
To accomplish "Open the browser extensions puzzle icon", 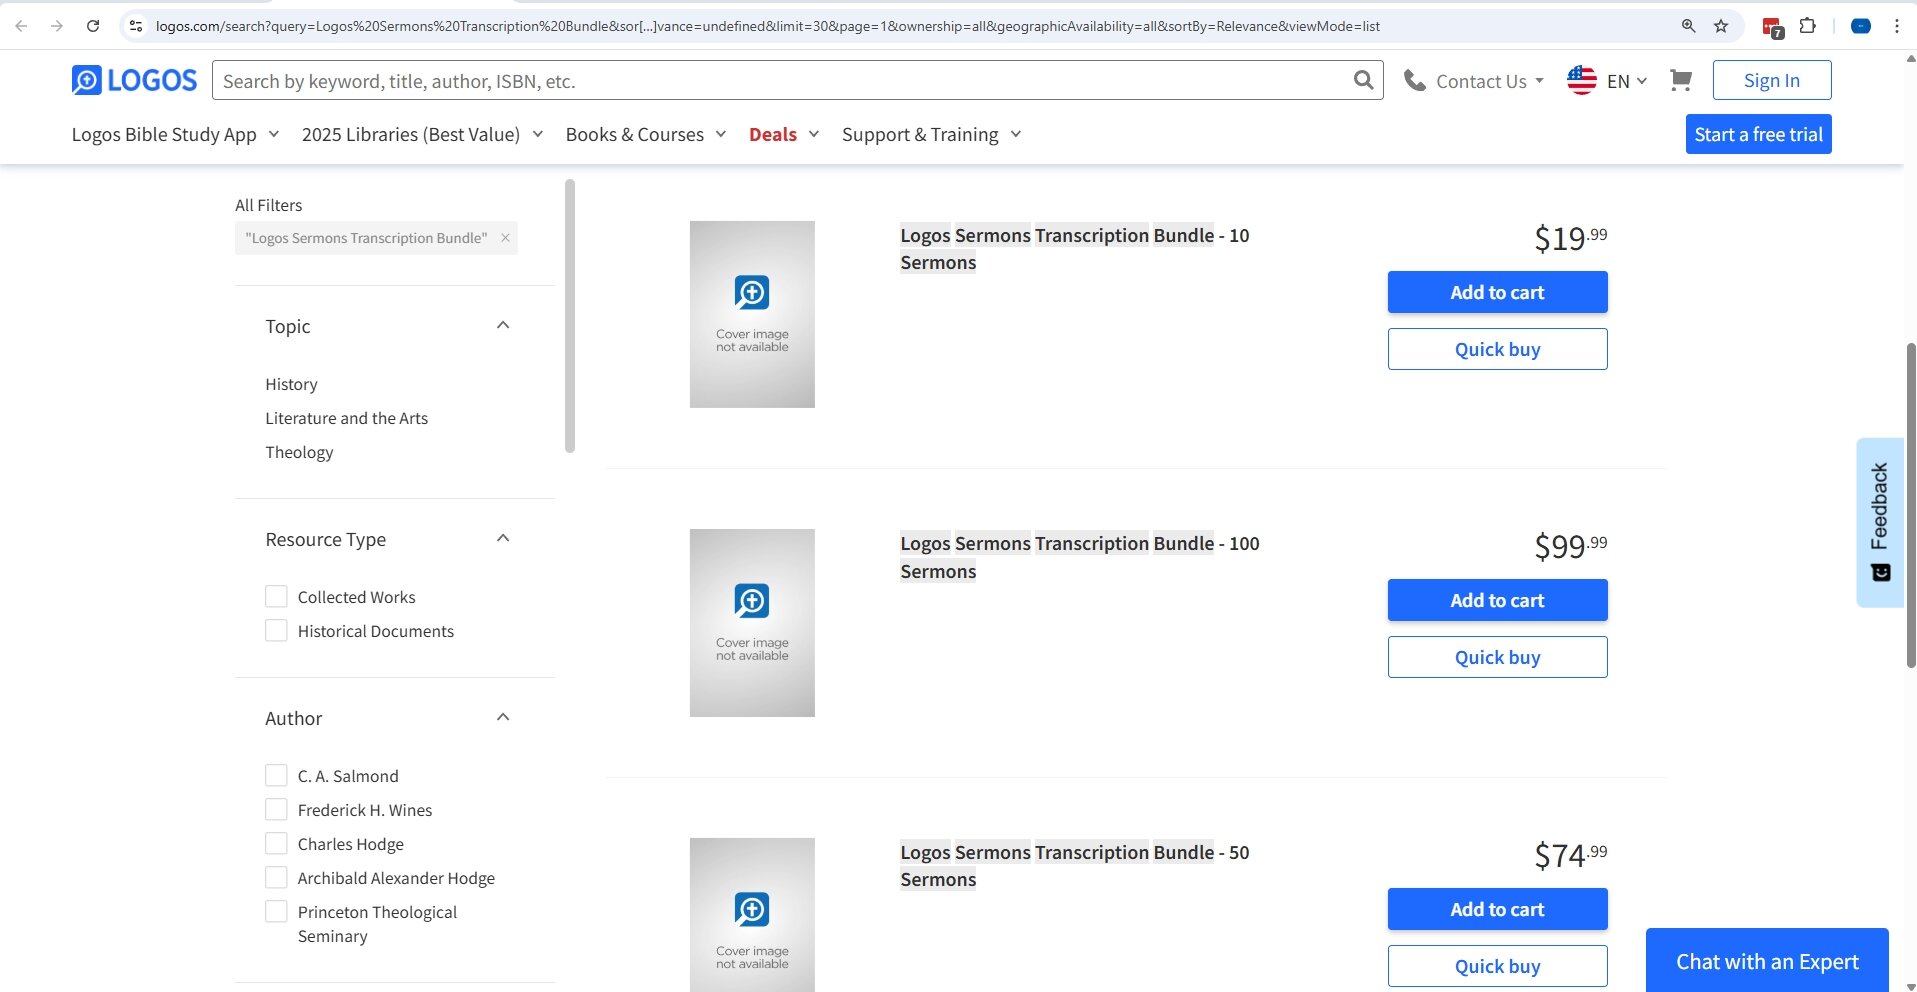I will (1808, 26).
